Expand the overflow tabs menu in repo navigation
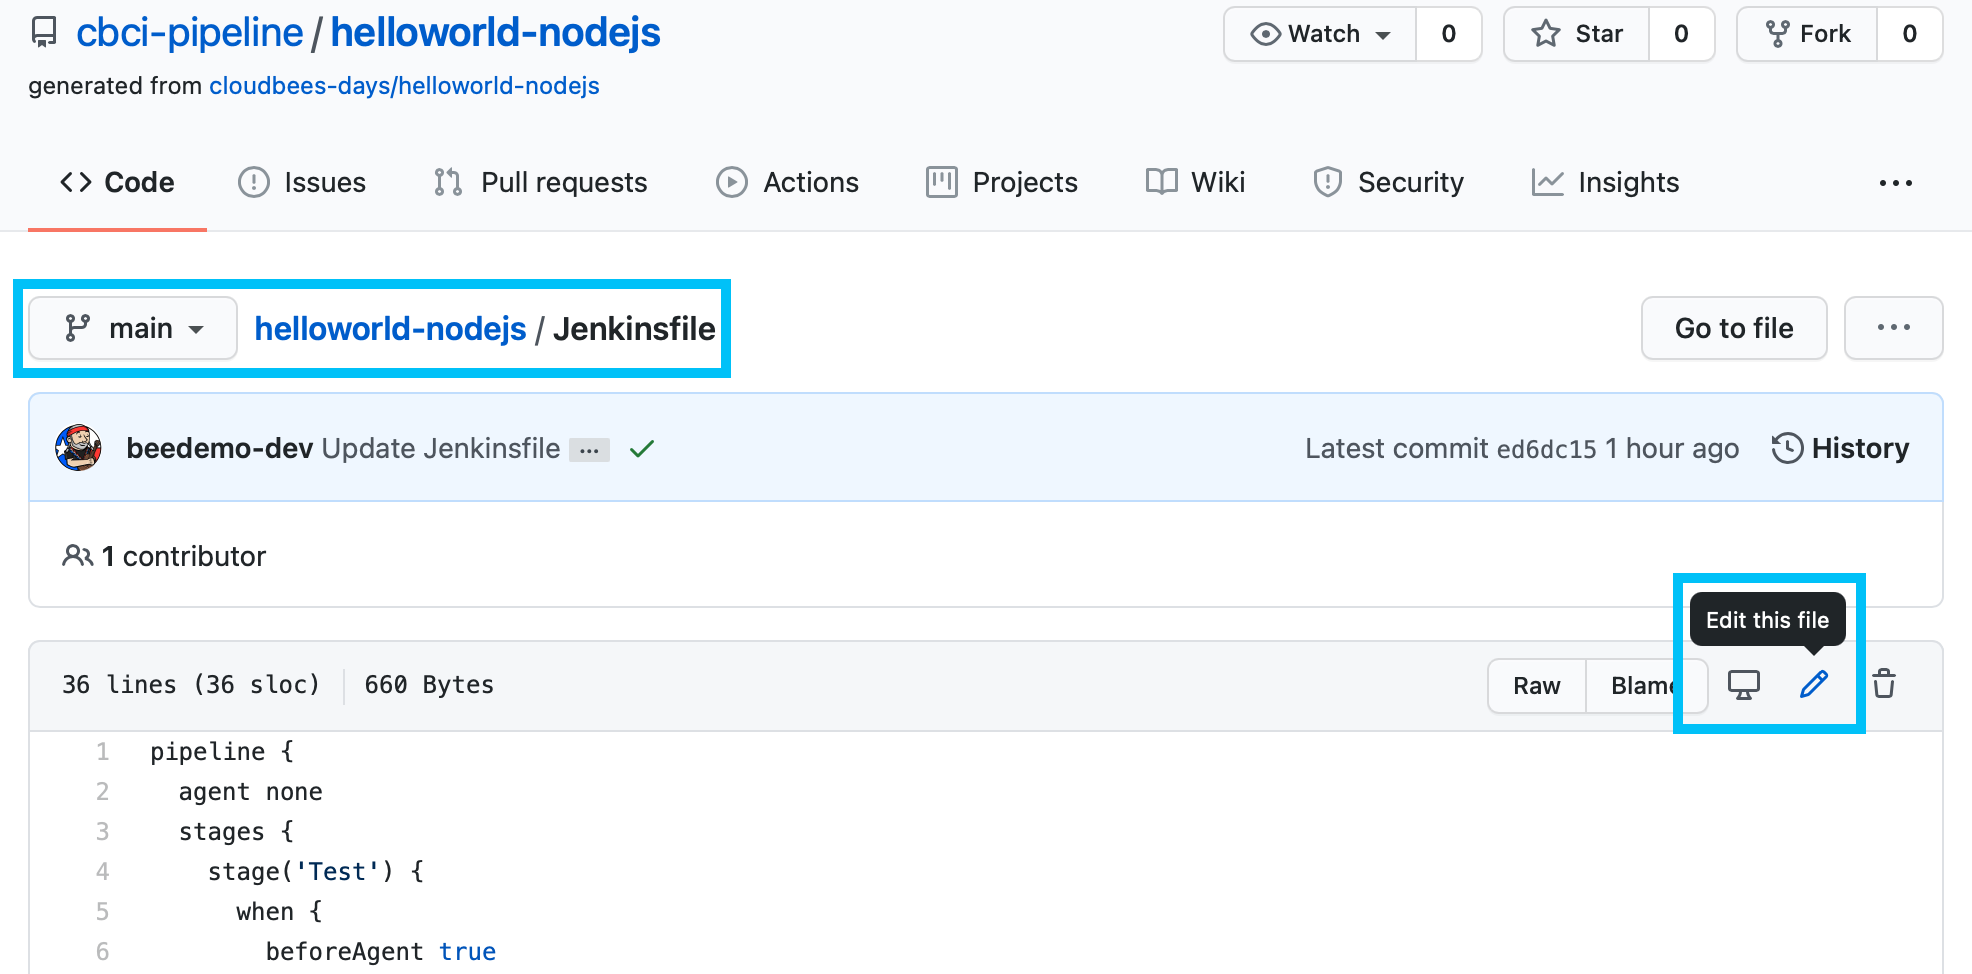 [1894, 183]
